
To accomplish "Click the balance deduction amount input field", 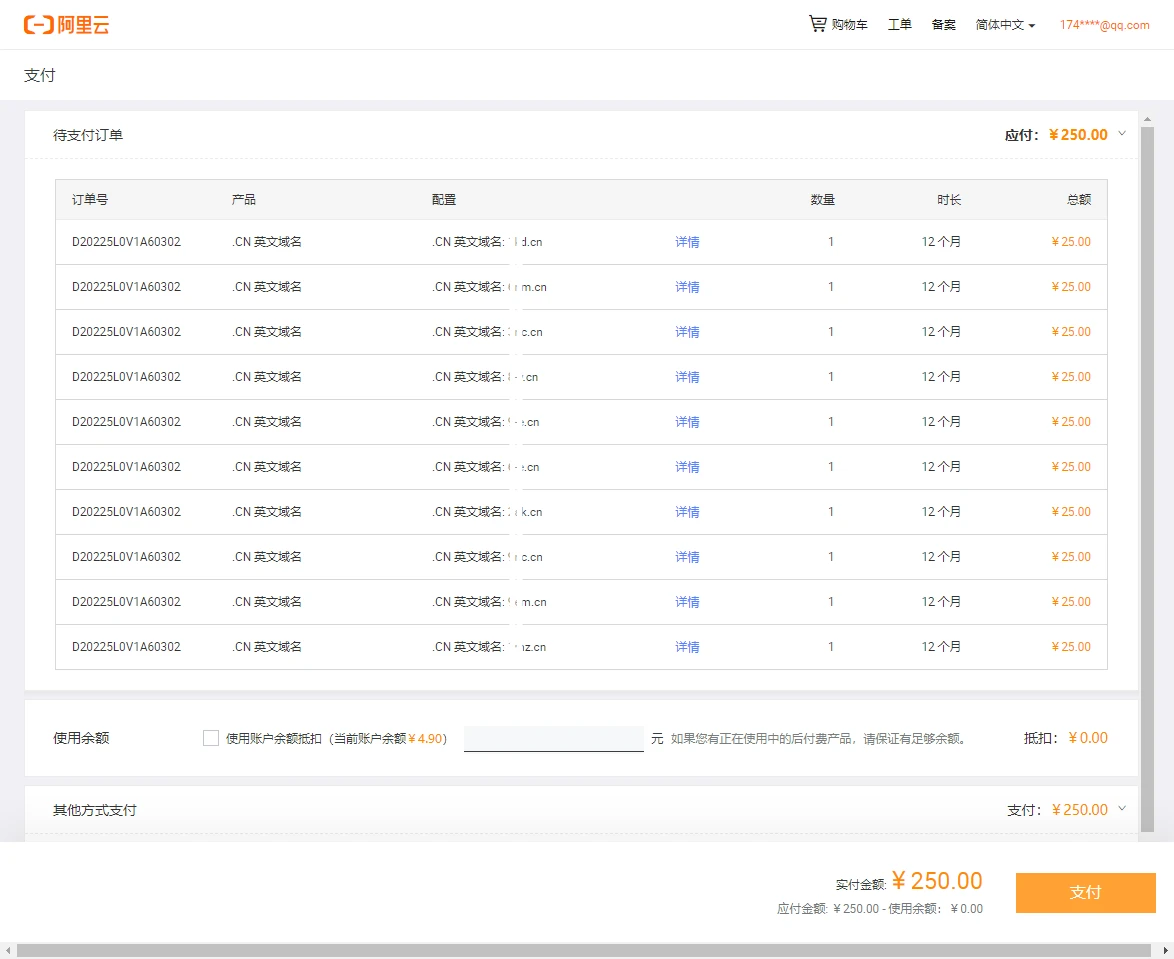I will point(553,739).
